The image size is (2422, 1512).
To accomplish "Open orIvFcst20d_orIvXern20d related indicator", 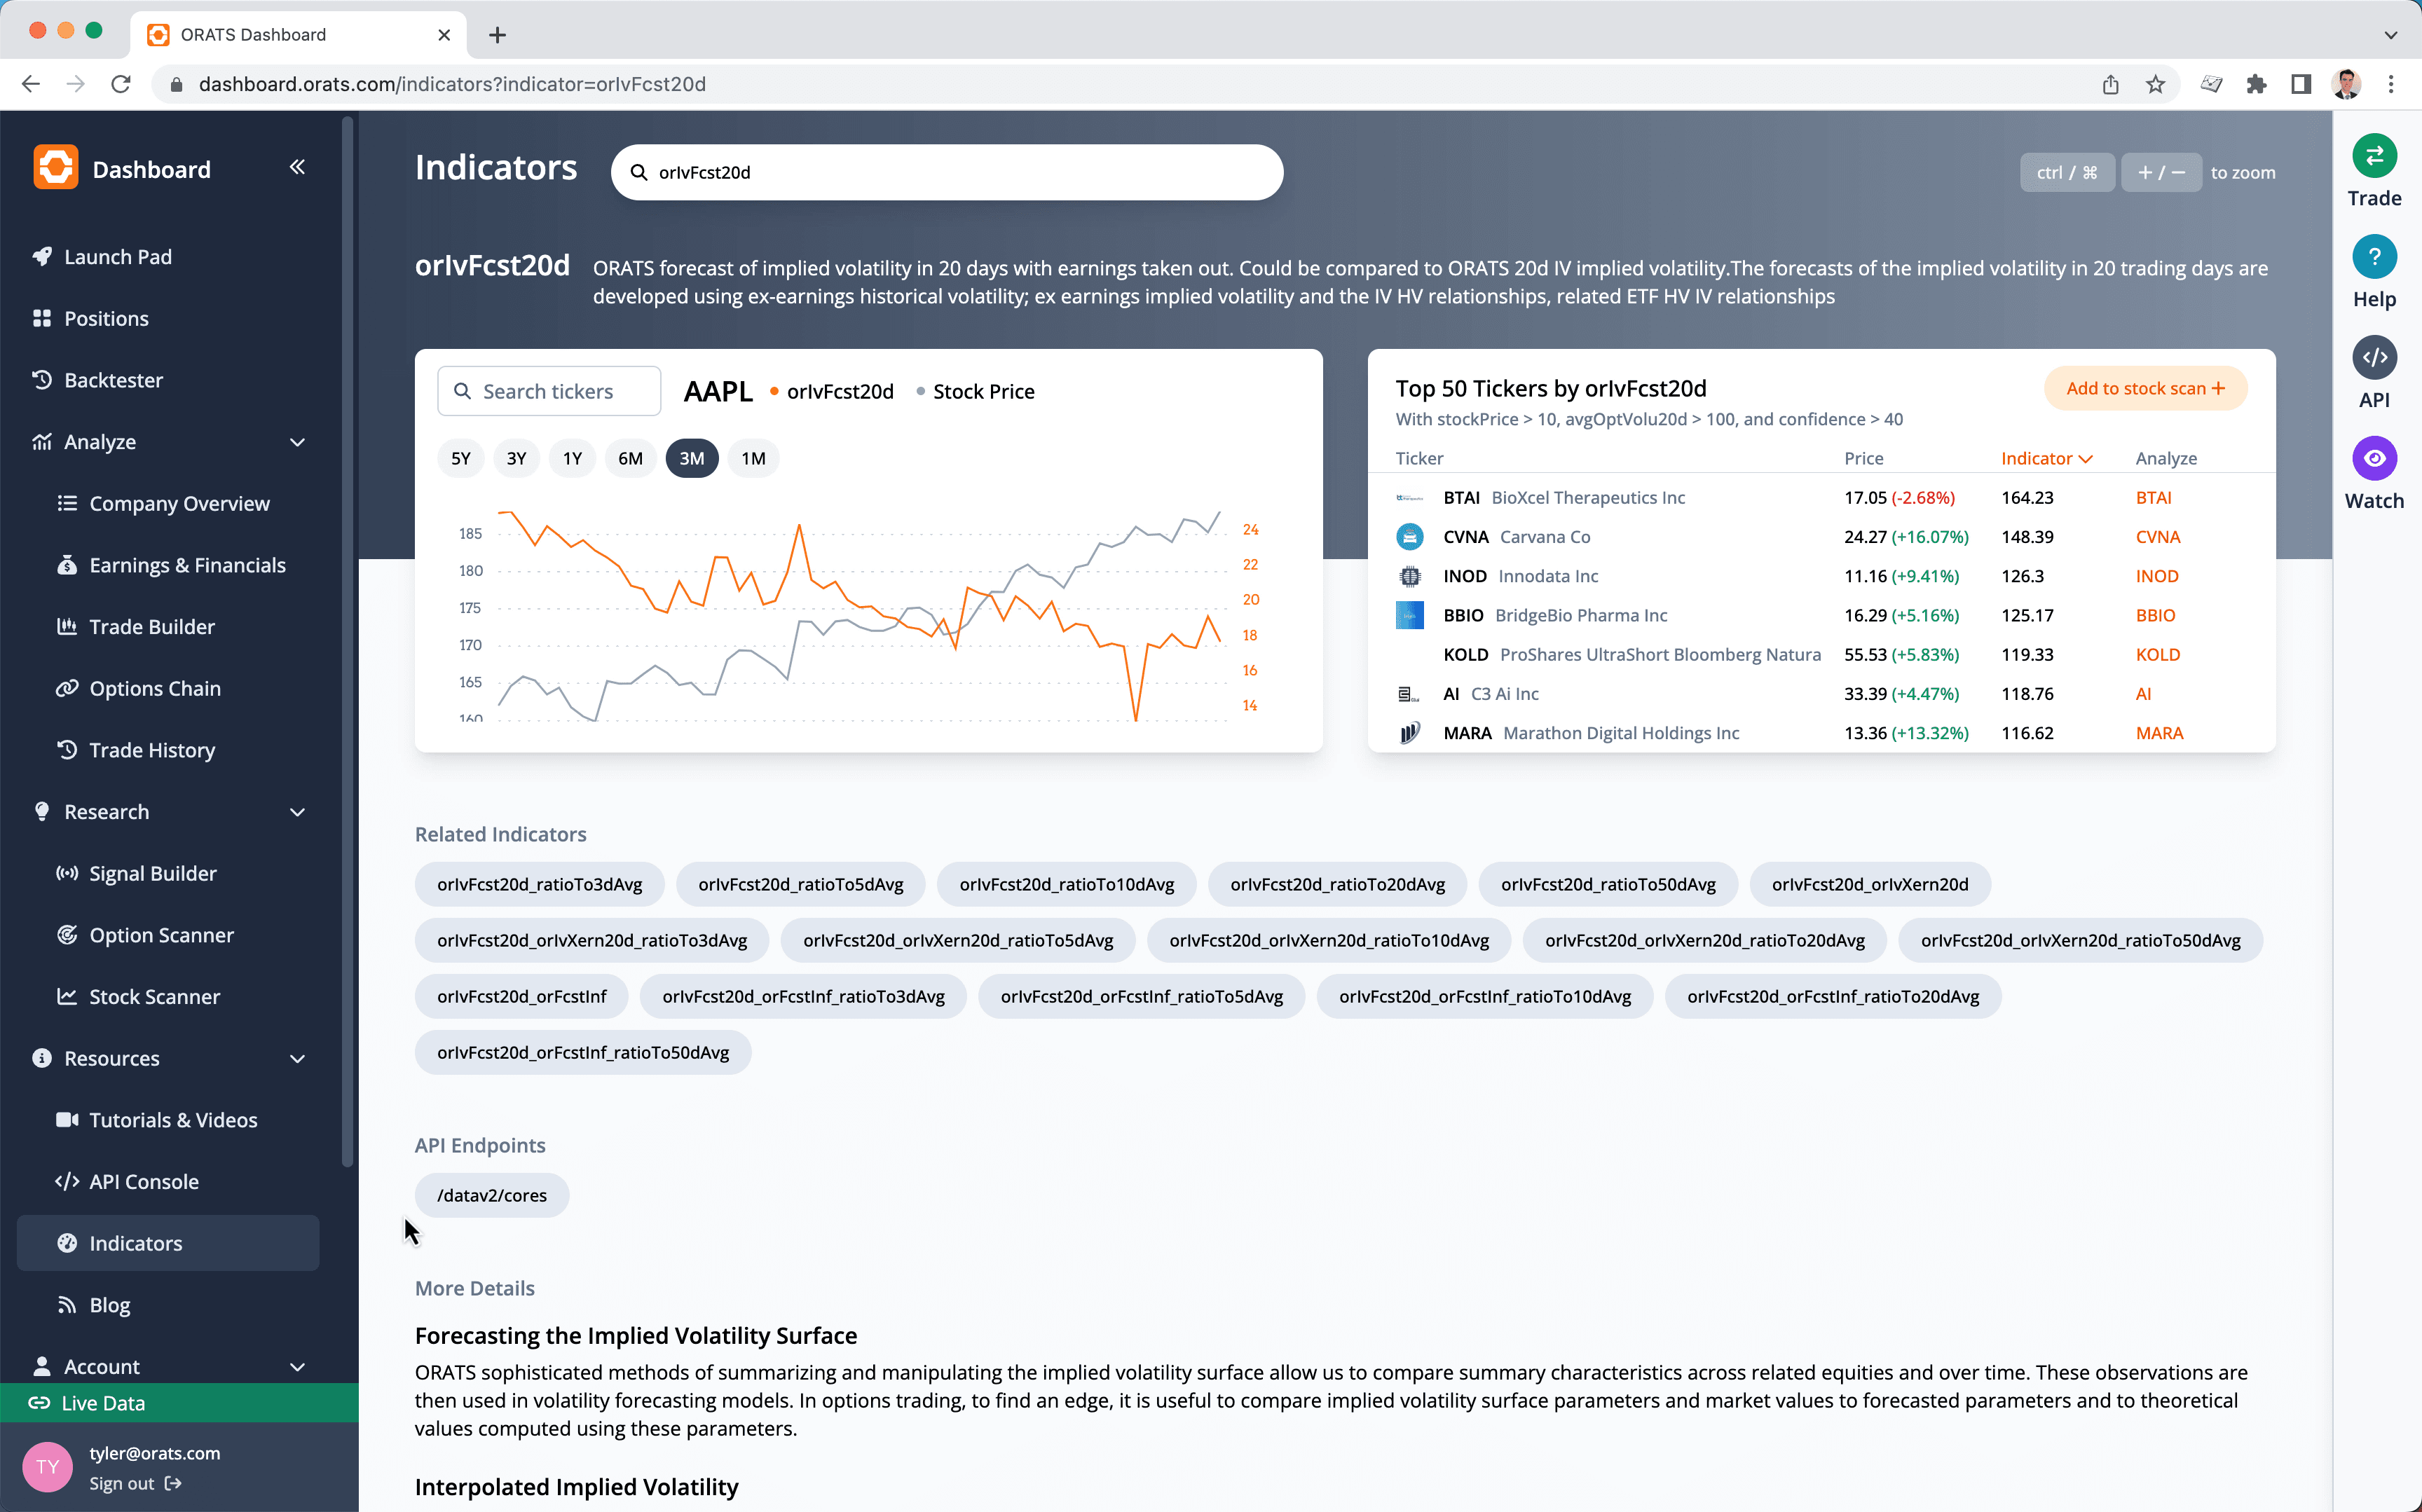I will click(1870, 884).
